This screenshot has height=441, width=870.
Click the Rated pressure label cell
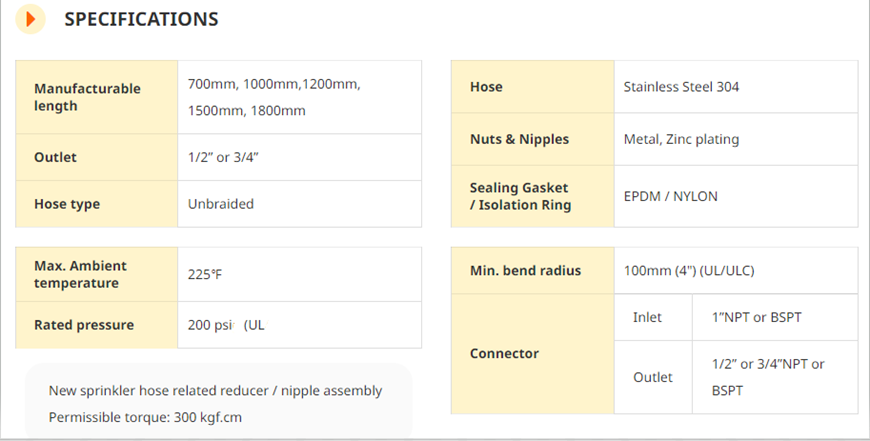coord(97,325)
